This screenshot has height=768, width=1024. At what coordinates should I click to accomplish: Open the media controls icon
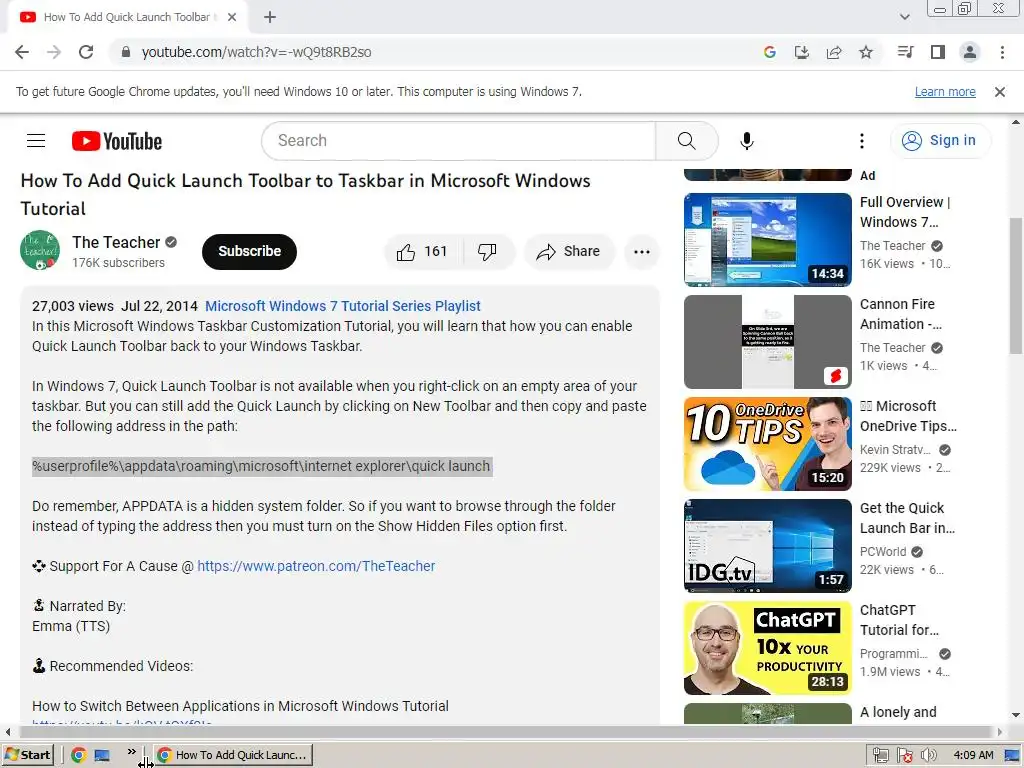[x=906, y=52]
